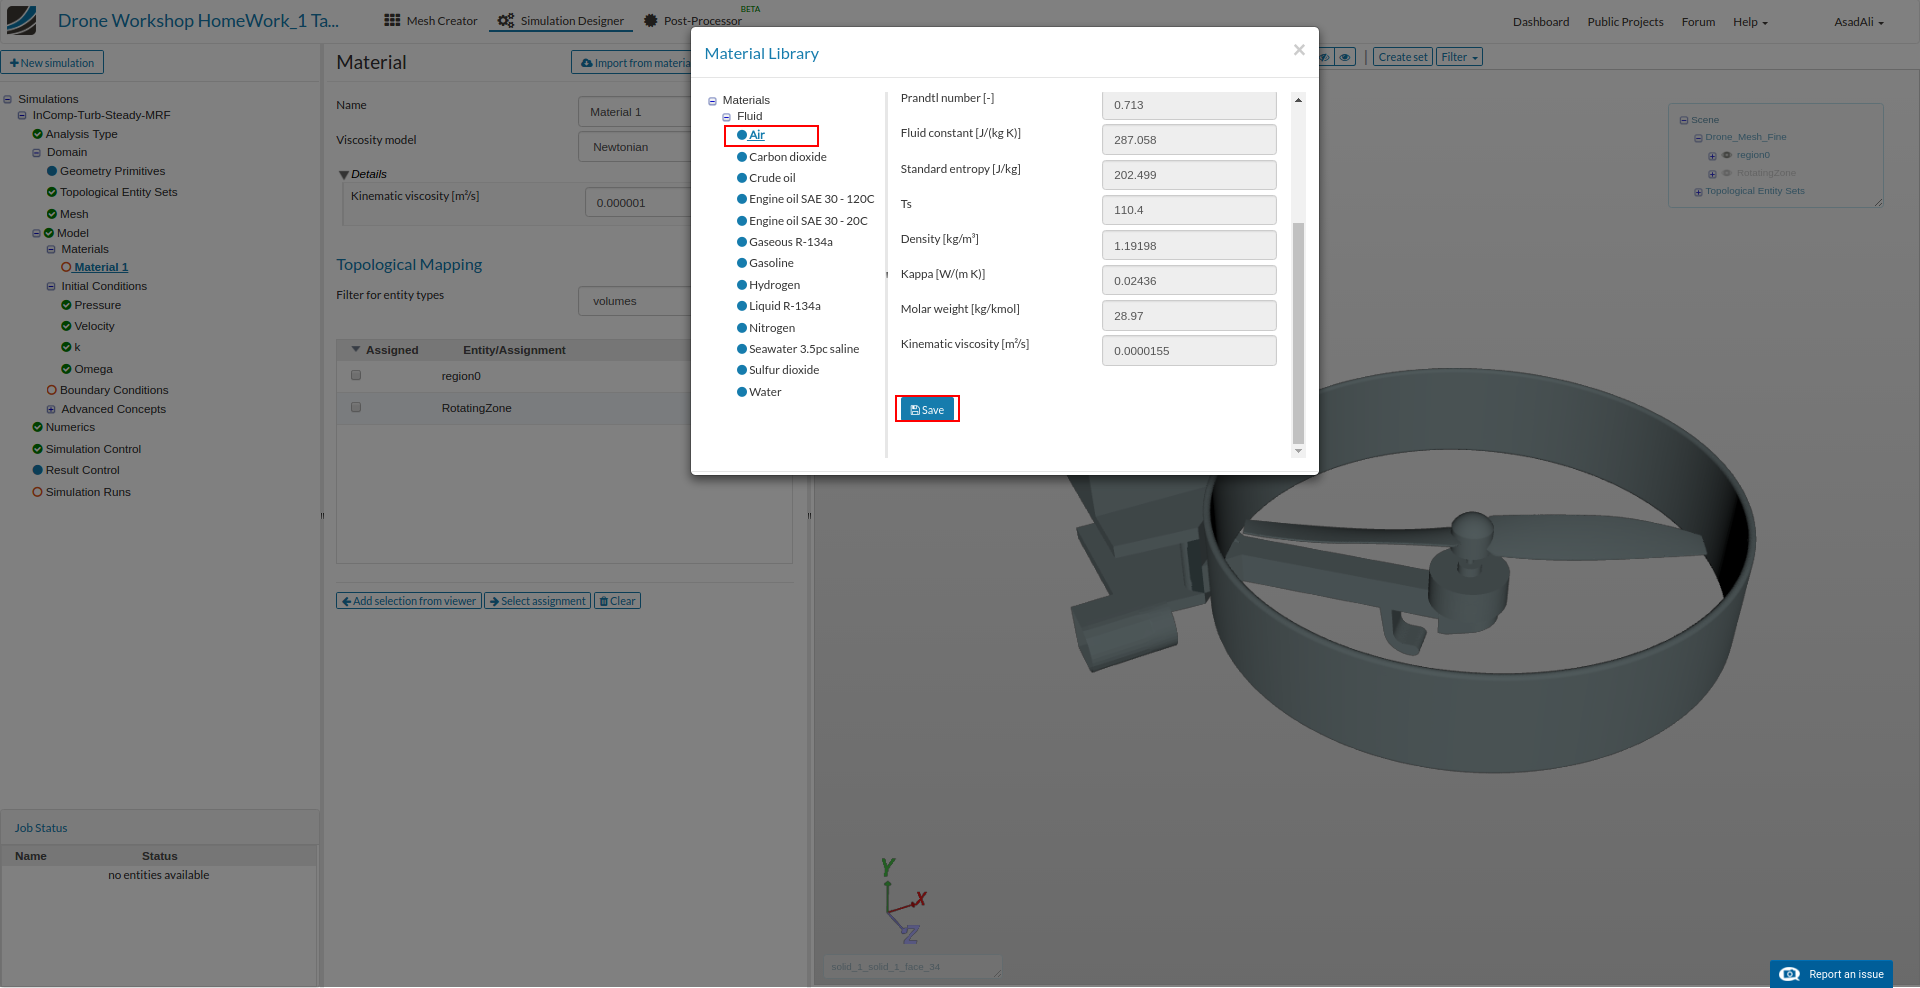Click the Prandtl number value field
1920x988 pixels.
click(1189, 105)
